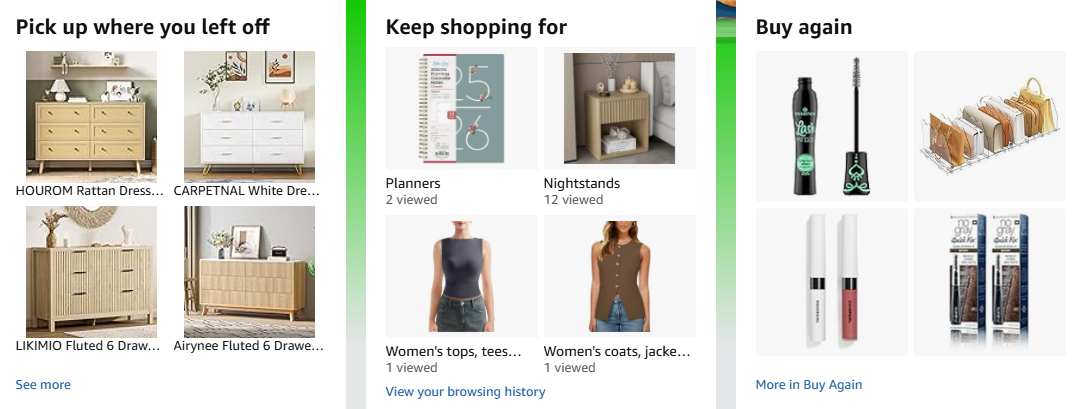This screenshot has height=409, width=1076.
Task: Buy again the No Gray Quick Fix
Action: [990, 282]
